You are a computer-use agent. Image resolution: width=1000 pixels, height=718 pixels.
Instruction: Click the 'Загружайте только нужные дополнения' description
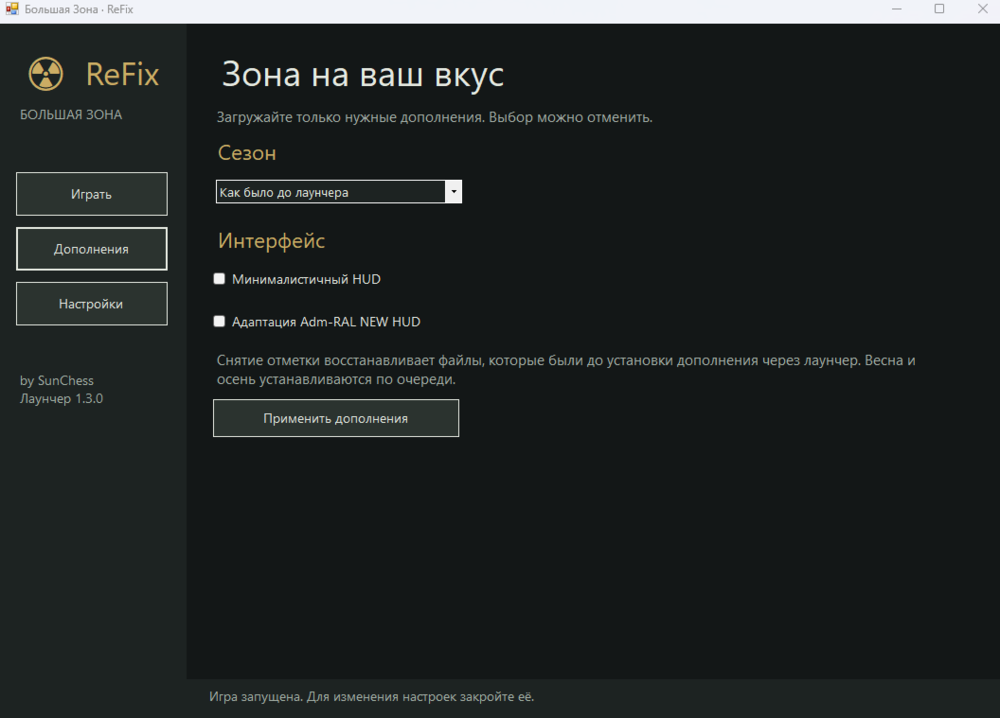(434, 117)
